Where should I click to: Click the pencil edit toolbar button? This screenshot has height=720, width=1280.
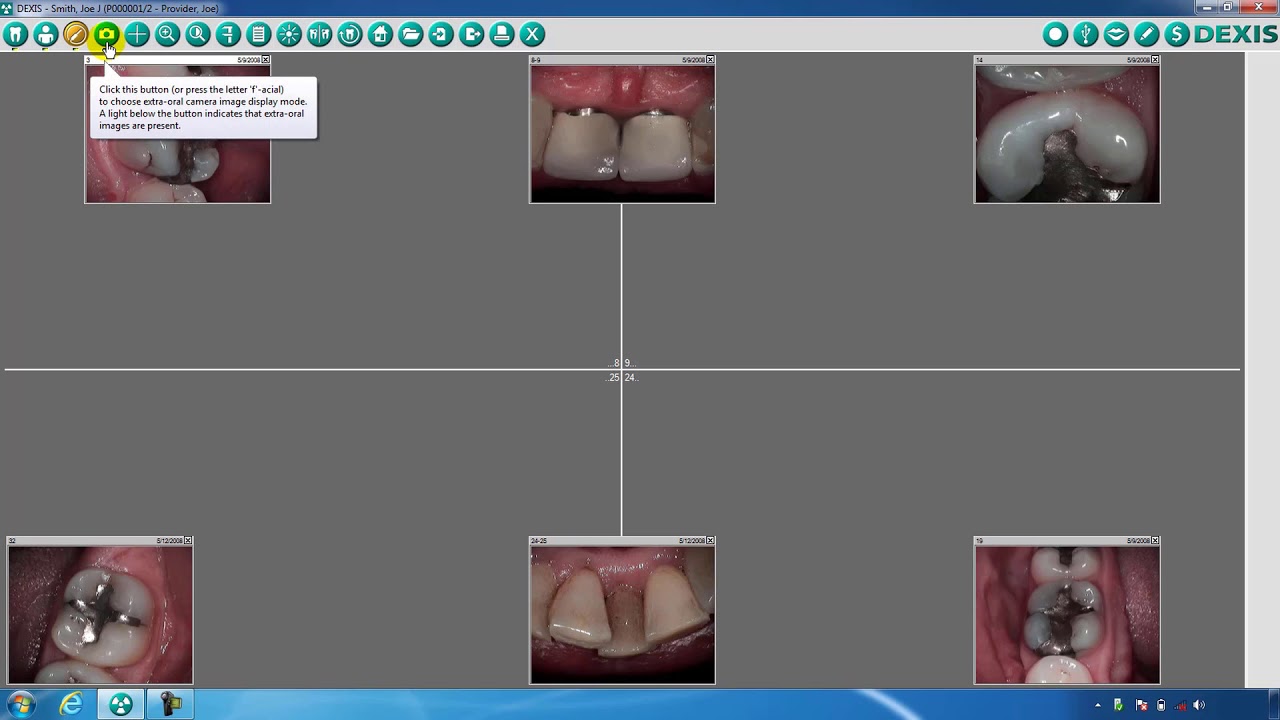point(1147,35)
